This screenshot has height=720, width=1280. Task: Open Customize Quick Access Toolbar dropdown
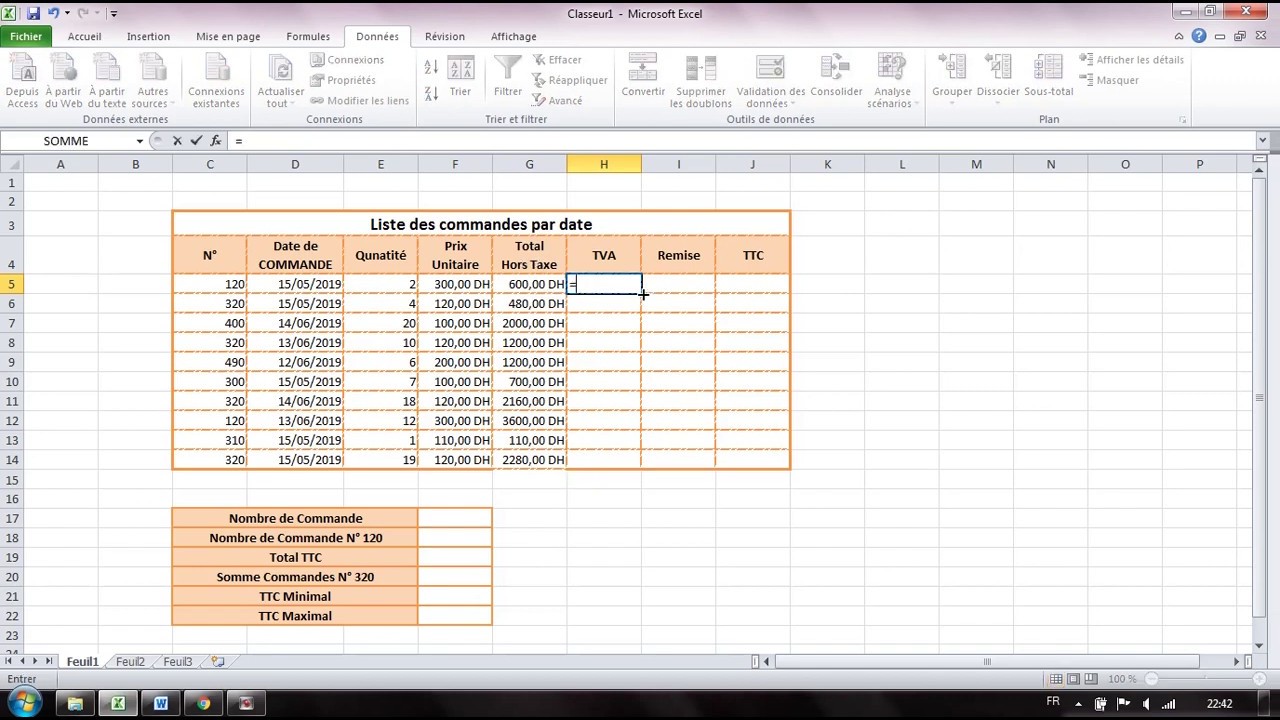pos(113,14)
